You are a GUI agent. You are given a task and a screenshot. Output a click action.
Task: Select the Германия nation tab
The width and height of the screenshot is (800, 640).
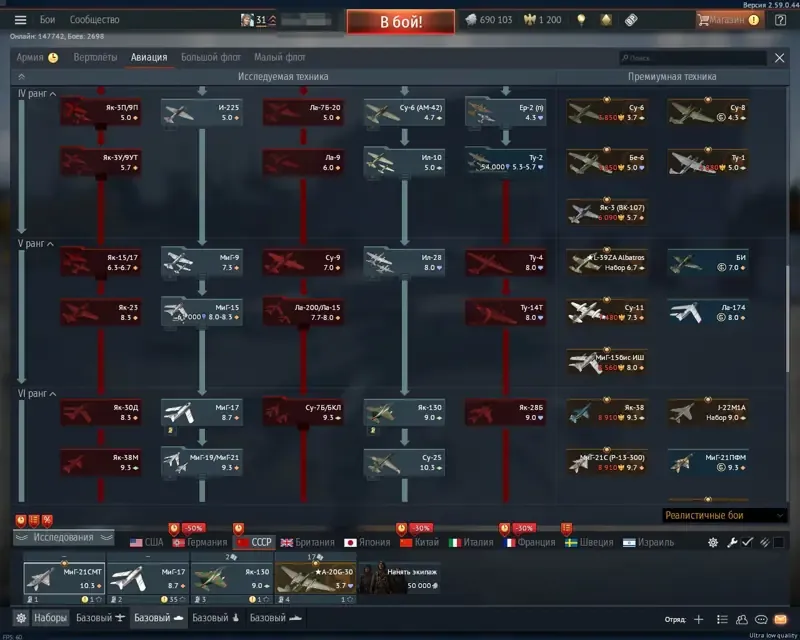tap(200, 543)
